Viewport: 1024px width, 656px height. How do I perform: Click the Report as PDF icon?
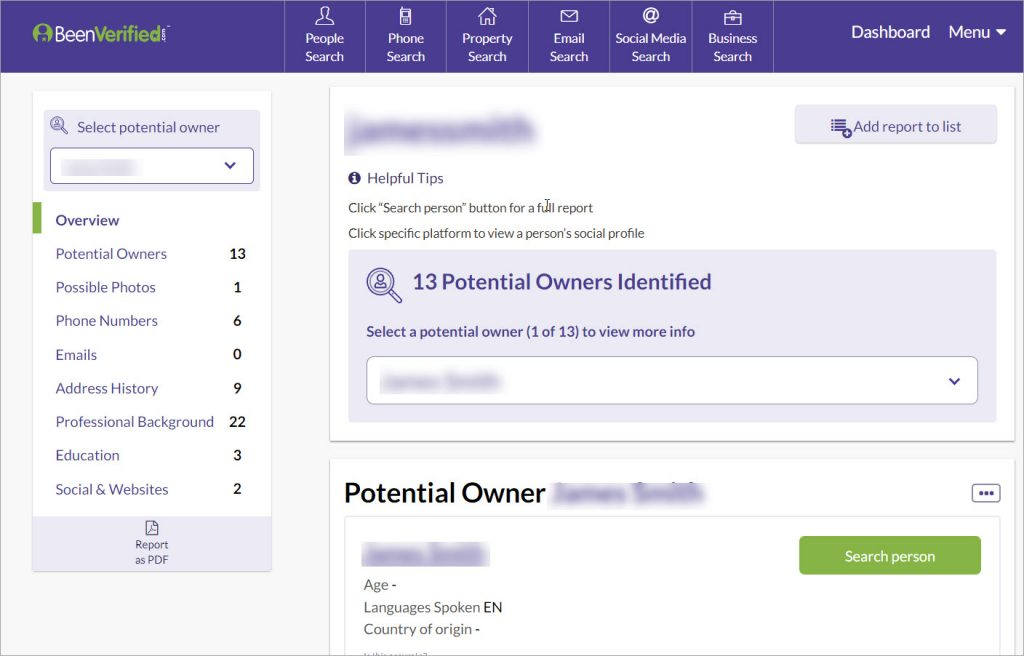[x=152, y=527]
